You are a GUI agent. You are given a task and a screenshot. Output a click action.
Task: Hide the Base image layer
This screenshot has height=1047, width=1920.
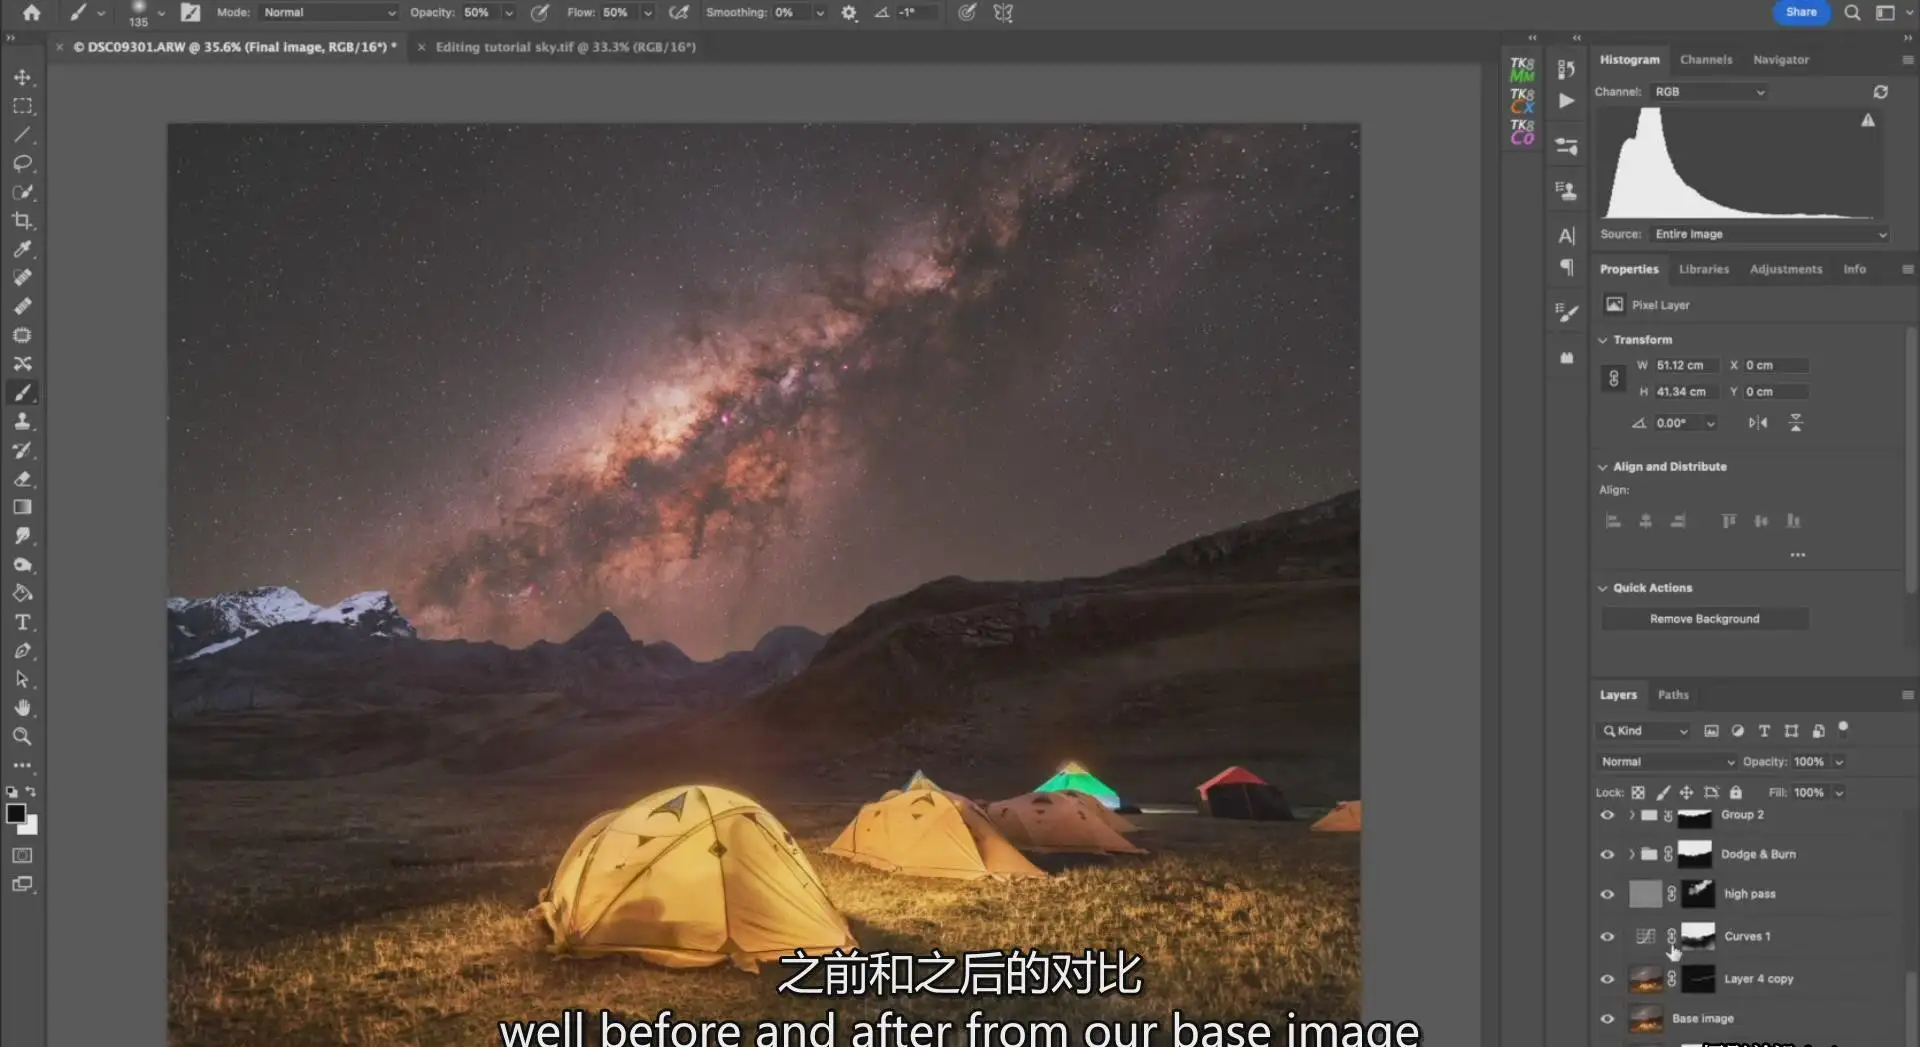pyautogui.click(x=1607, y=1019)
